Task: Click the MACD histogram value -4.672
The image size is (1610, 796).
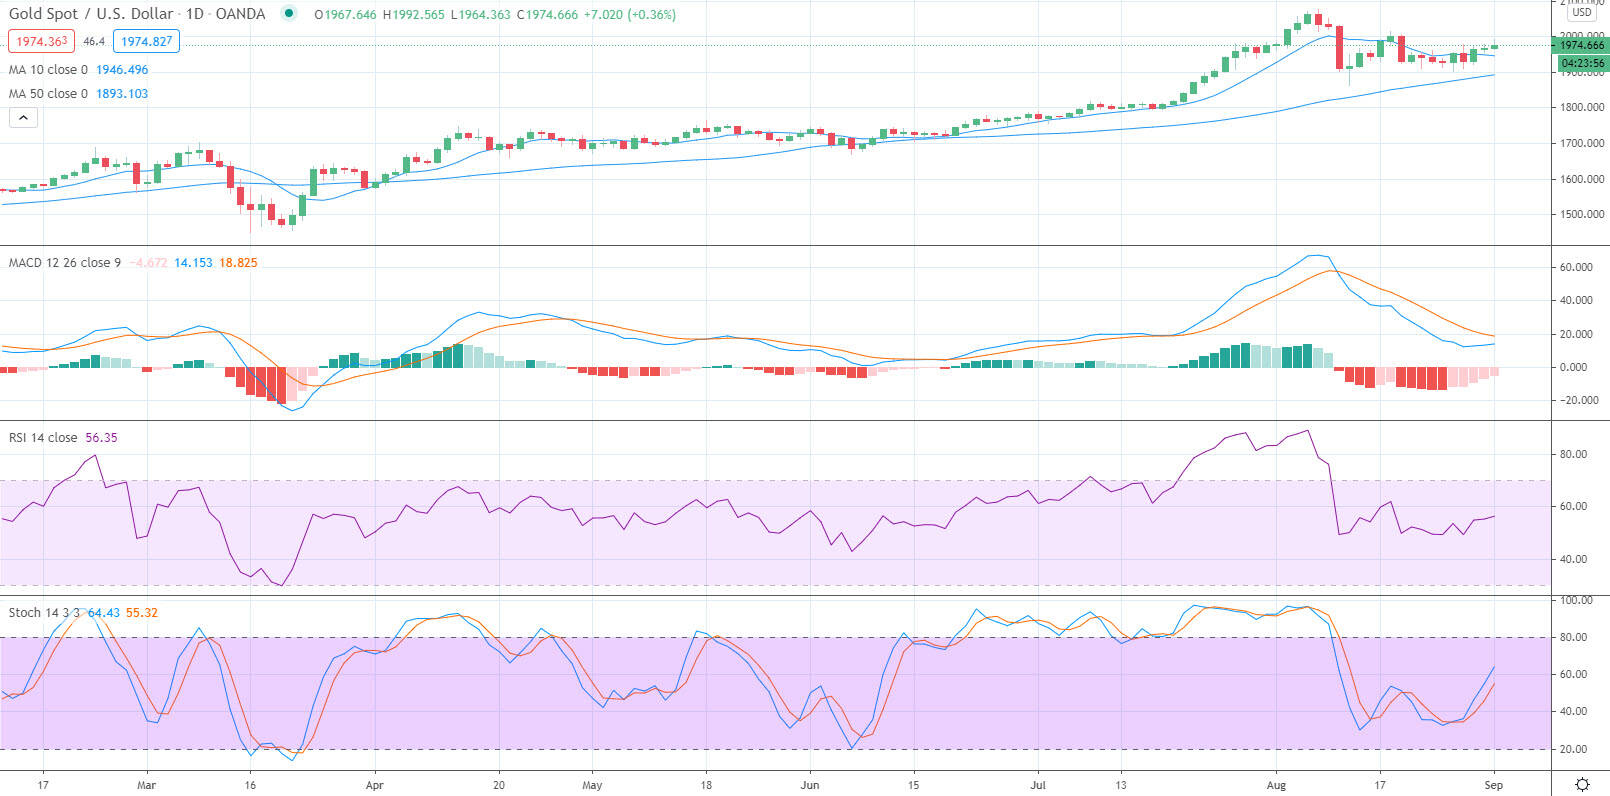Action: [148, 263]
